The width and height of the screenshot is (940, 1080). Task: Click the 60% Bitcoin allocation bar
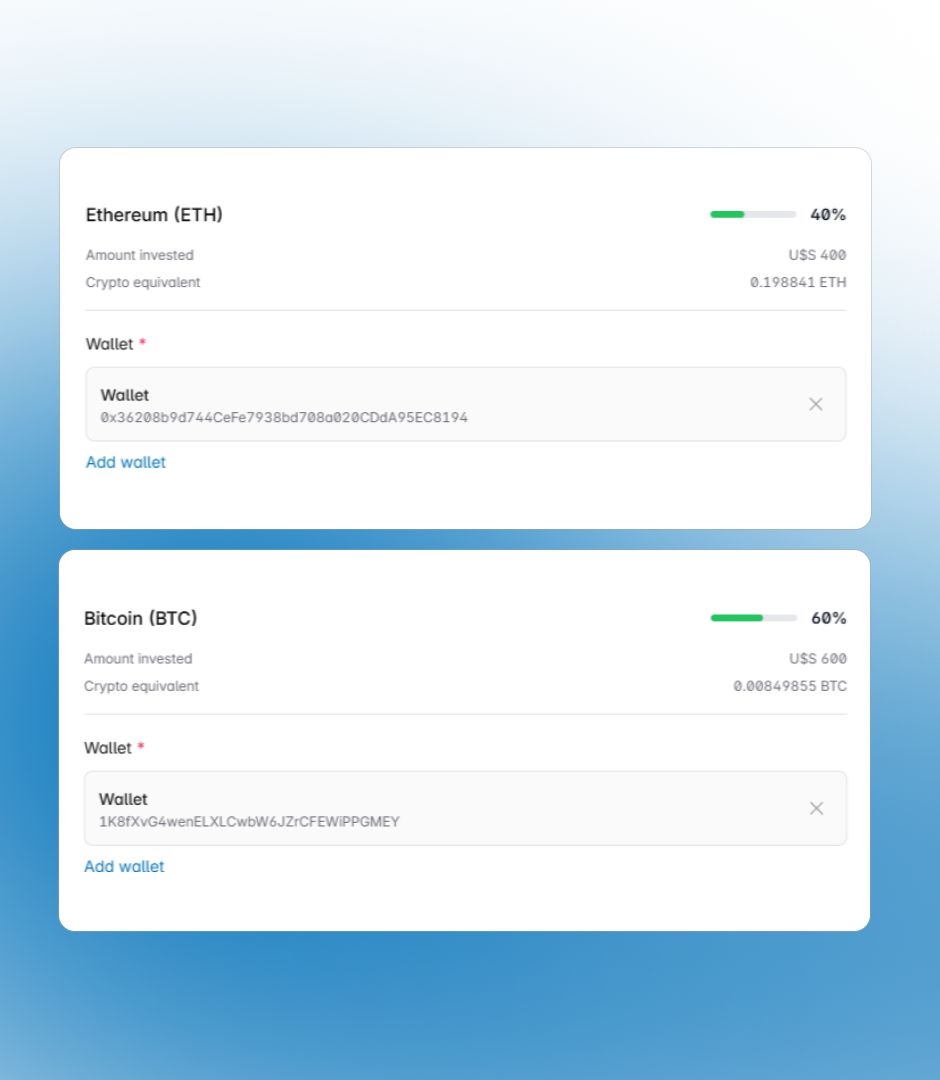(752, 618)
